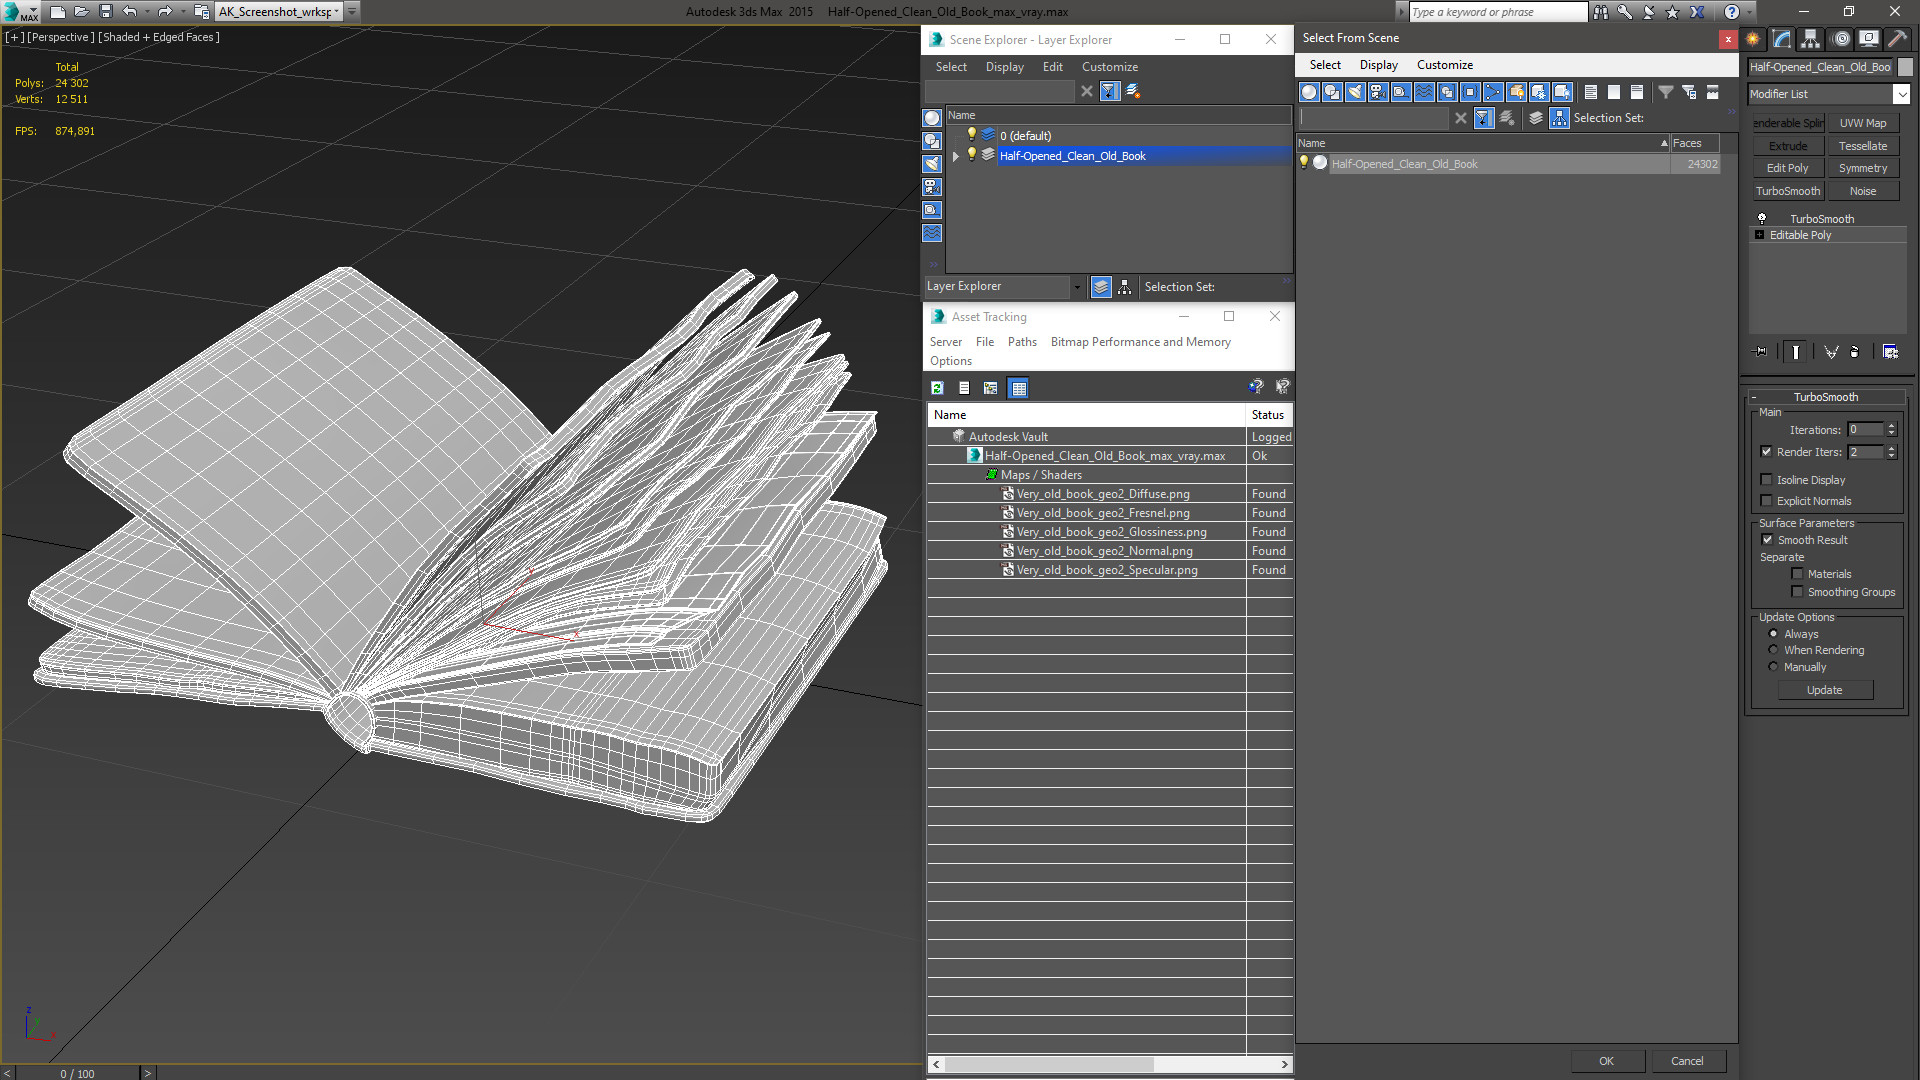Toggle Render Iters checkbox
The width and height of the screenshot is (1920, 1080).
1766,452
